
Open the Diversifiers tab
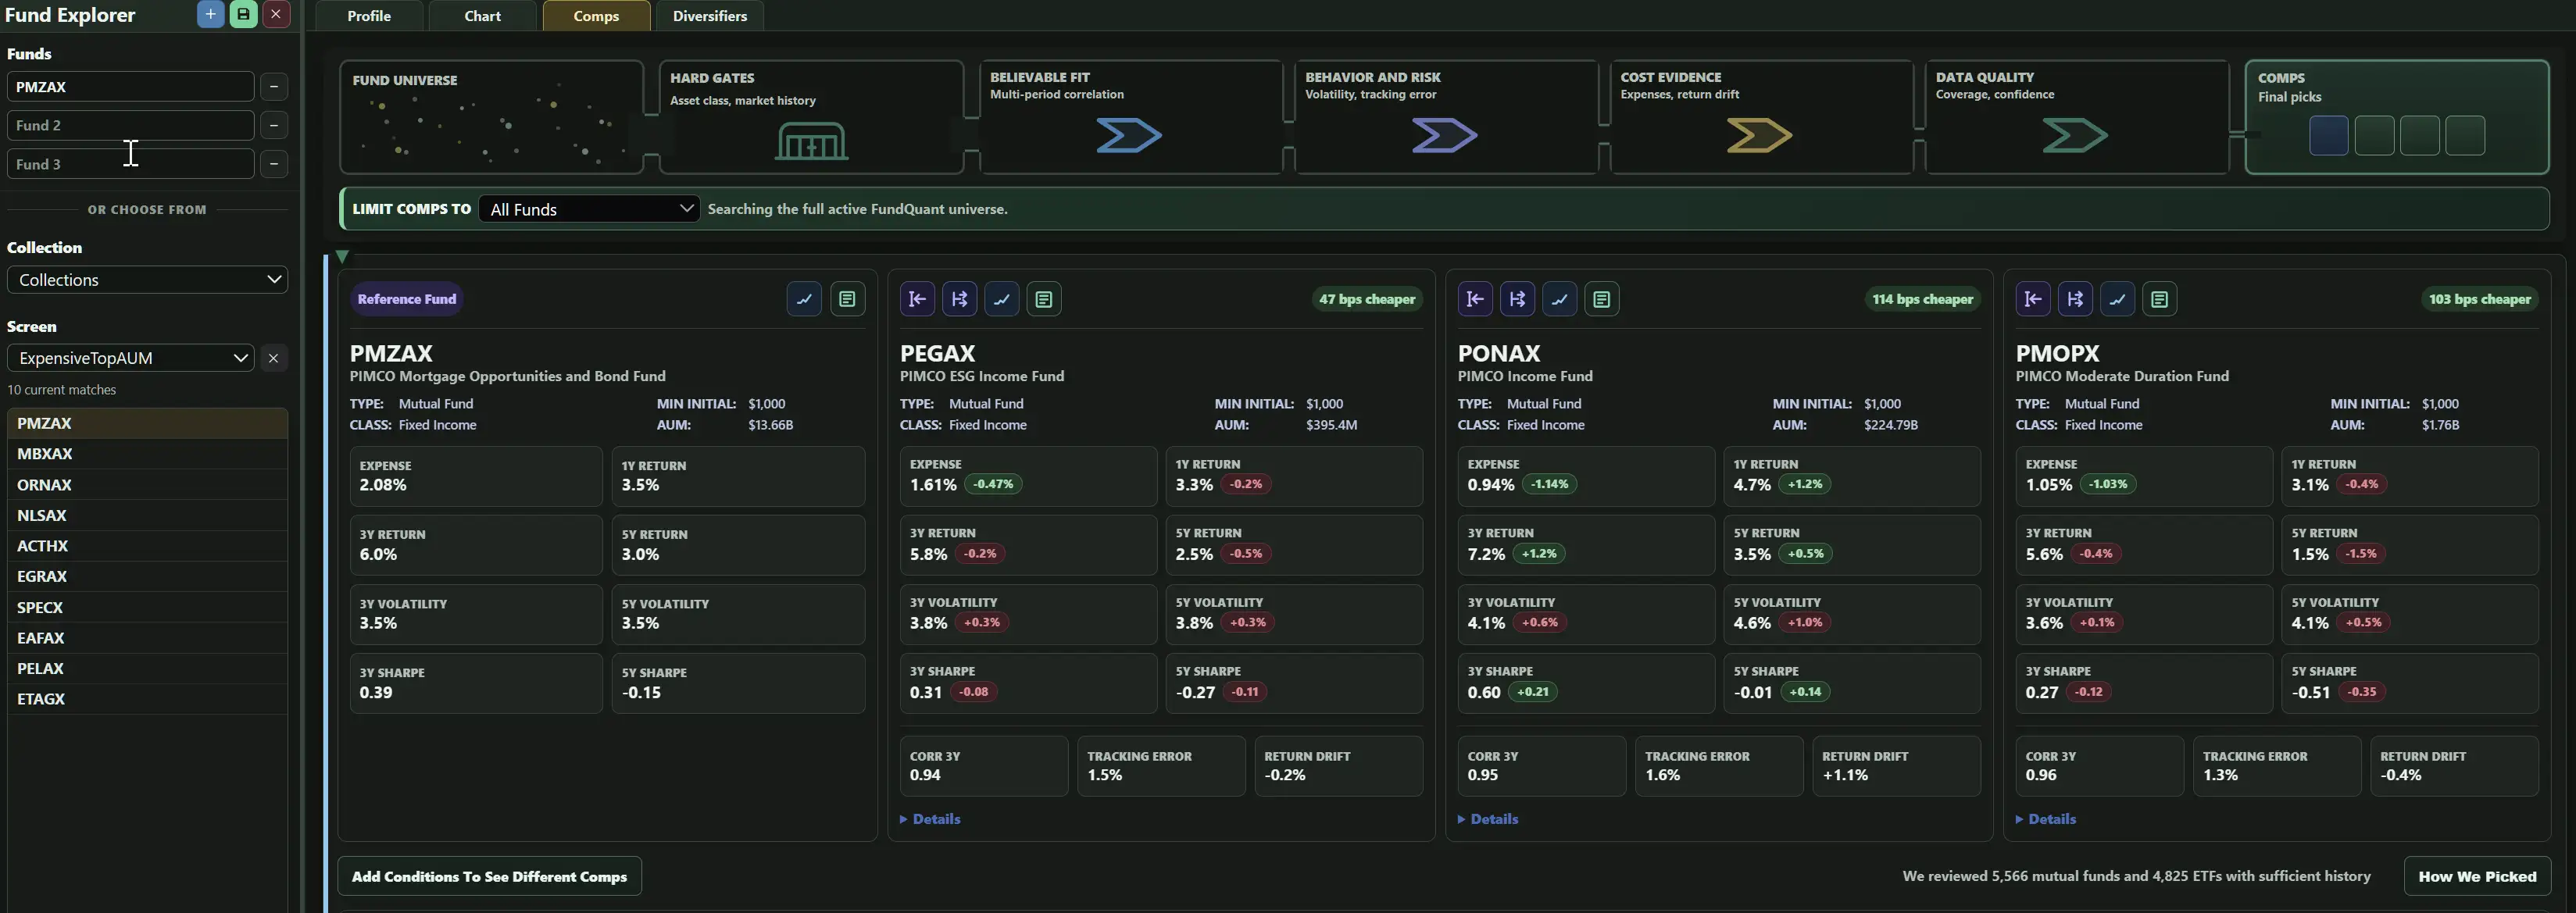click(710, 16)
